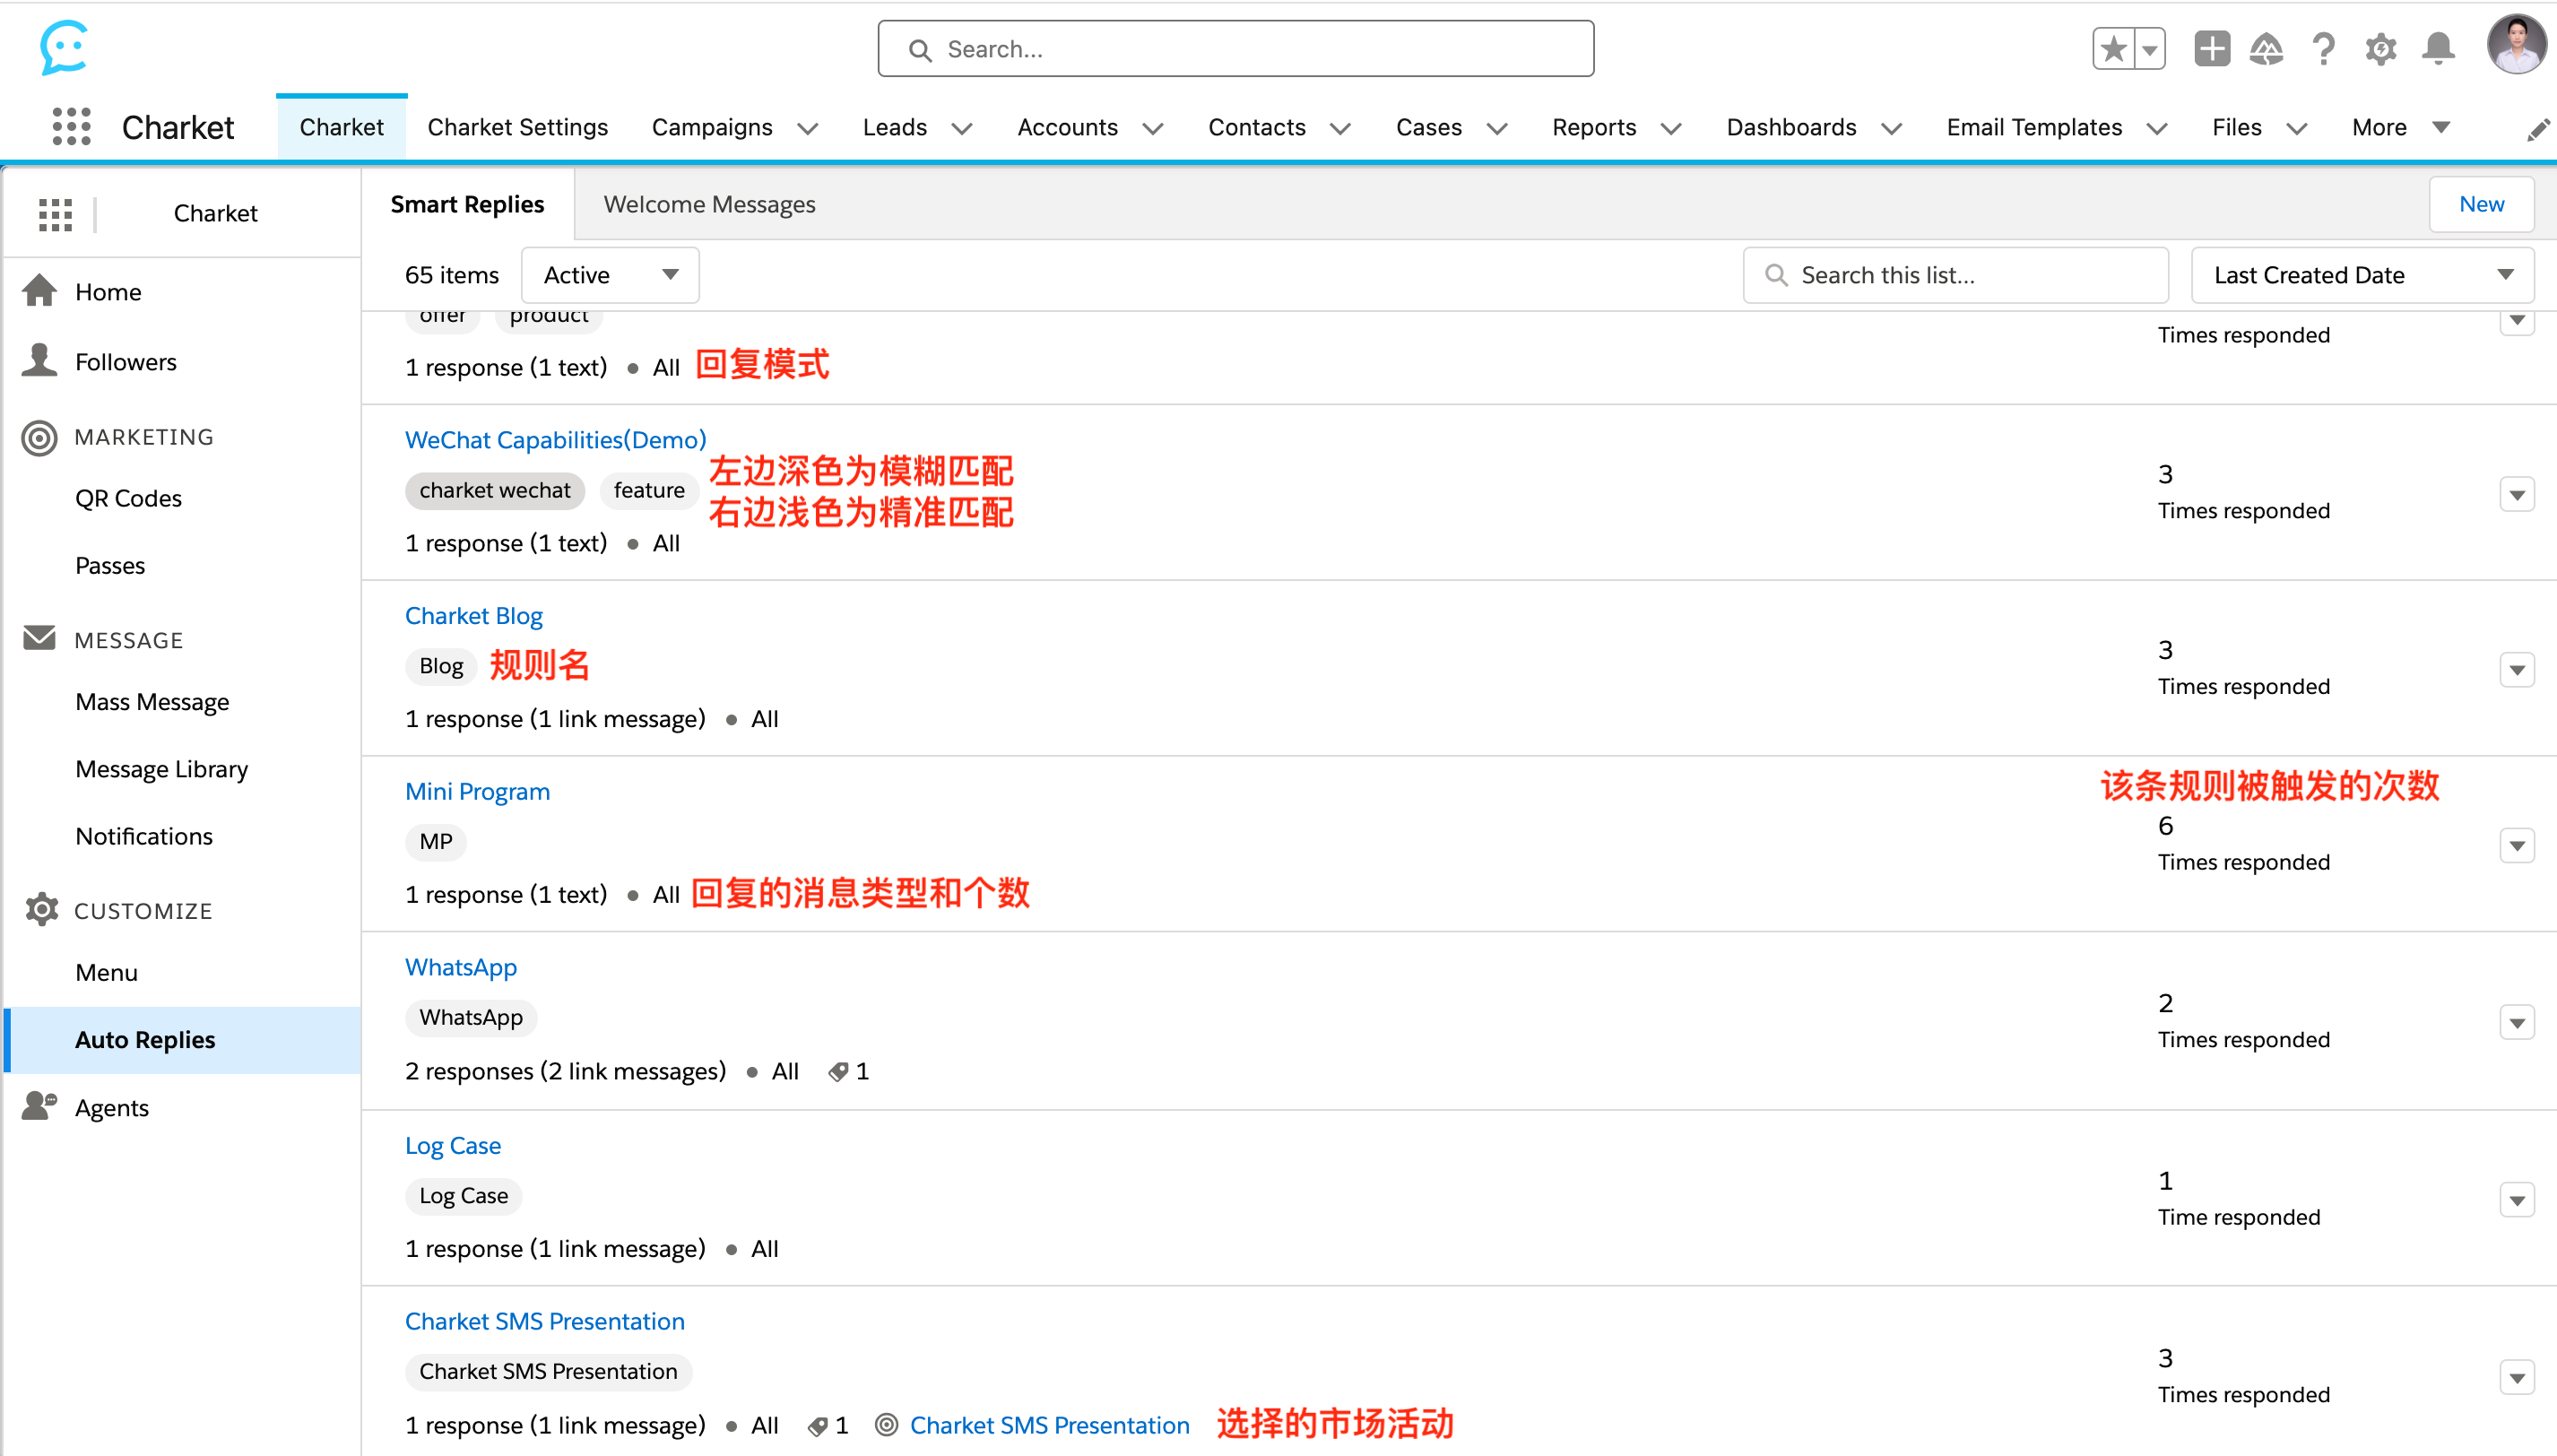This screenshot has height=1456, width=2557.
Task: Click the charket wechat keyword pill
Action: coord(494,491)
